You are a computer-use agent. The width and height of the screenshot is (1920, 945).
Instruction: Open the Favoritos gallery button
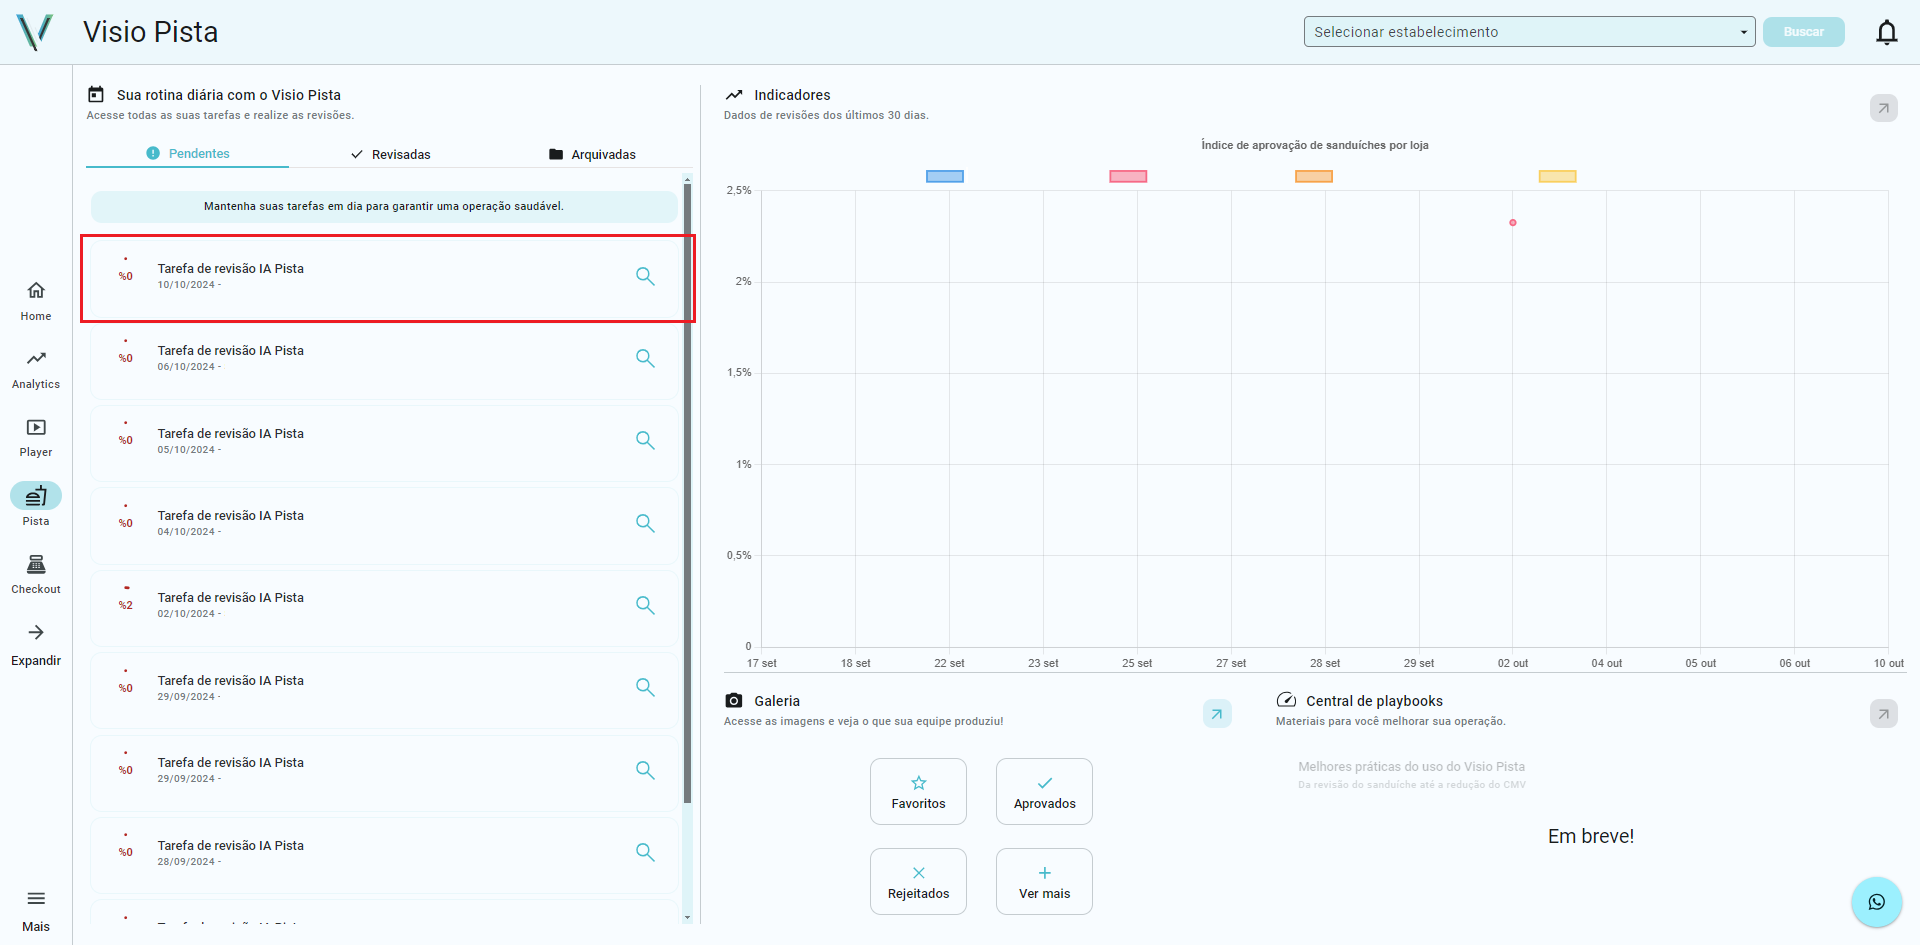pyautogui.click(x=918, y=792)
